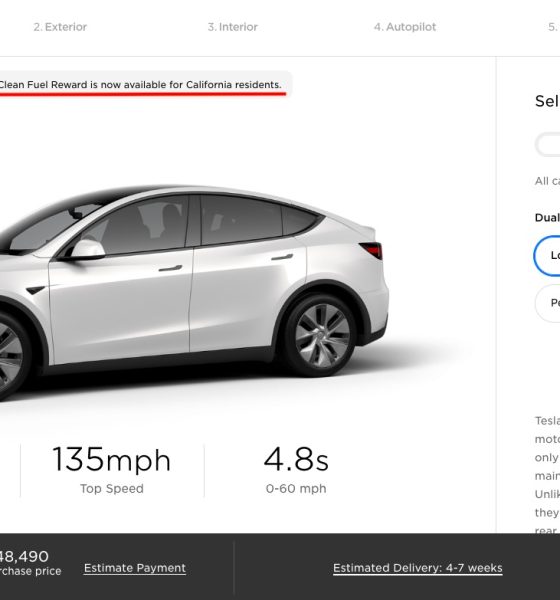Click the Dual Motor heading label
The width and height of the screenshot is (560, 600).
547,218
